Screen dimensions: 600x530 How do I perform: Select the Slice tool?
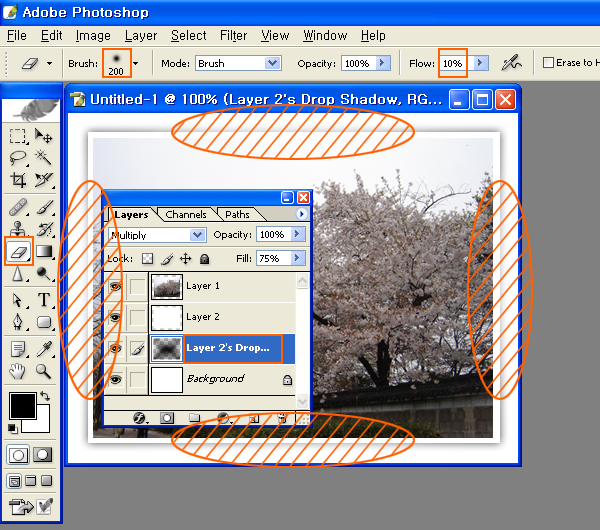tap(43, 179)
